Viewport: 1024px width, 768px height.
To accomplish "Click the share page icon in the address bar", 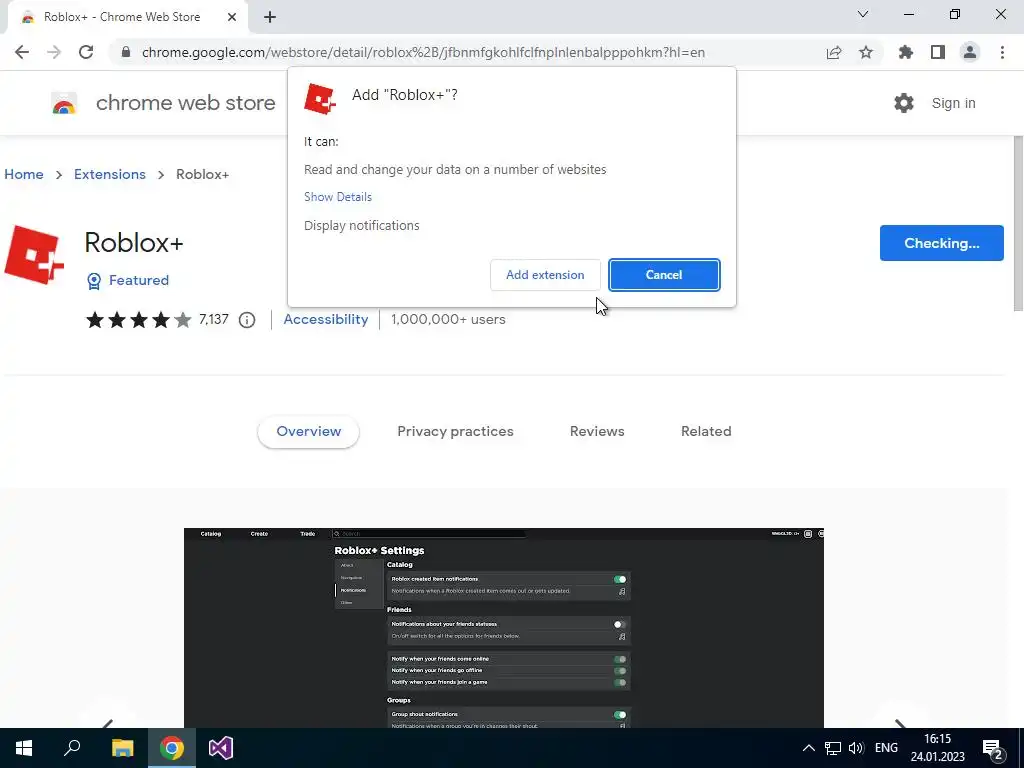I will [x=834, y=52].
